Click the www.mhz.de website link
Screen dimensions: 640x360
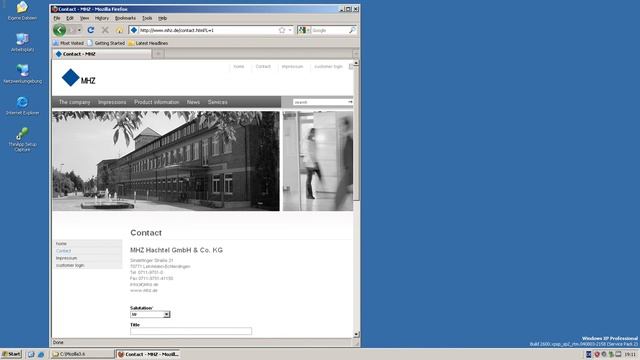[x=144, y=291]
